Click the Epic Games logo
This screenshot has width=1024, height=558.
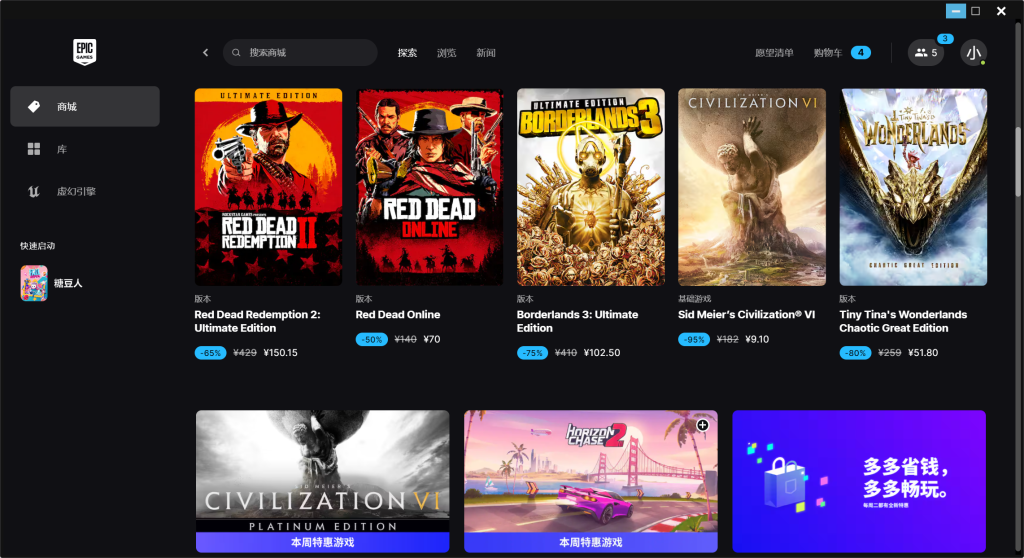(x=84, y=52)
